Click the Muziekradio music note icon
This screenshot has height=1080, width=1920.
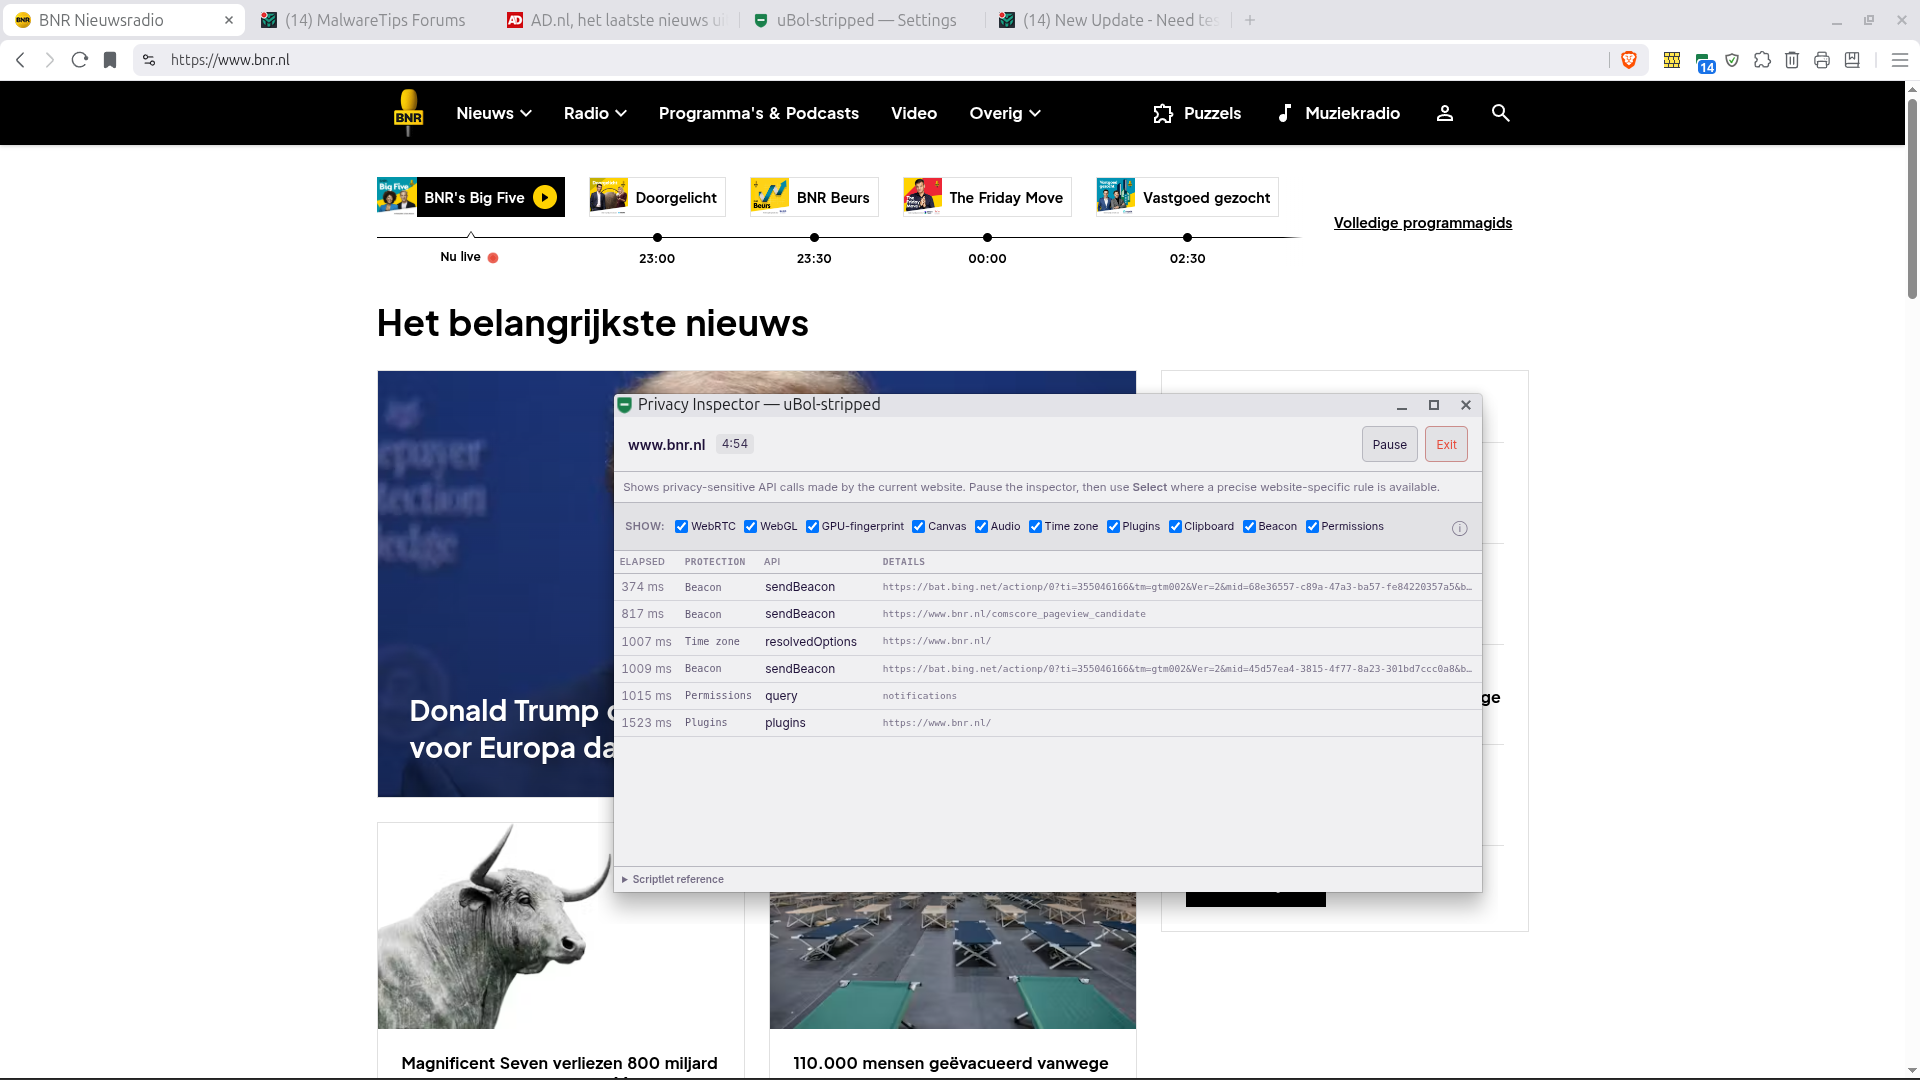(1285, 113)
